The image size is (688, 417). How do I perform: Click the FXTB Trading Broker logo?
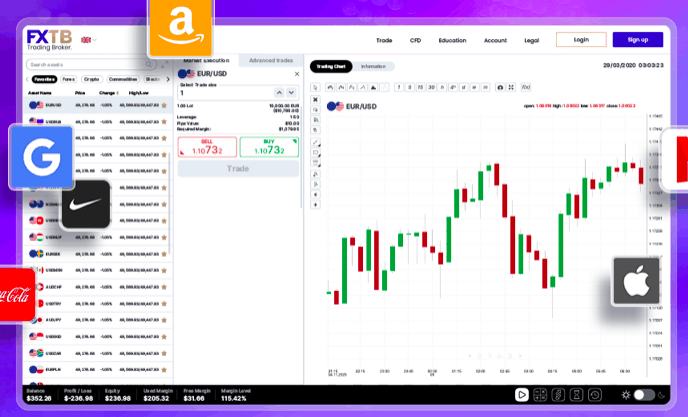coord(49,40)
